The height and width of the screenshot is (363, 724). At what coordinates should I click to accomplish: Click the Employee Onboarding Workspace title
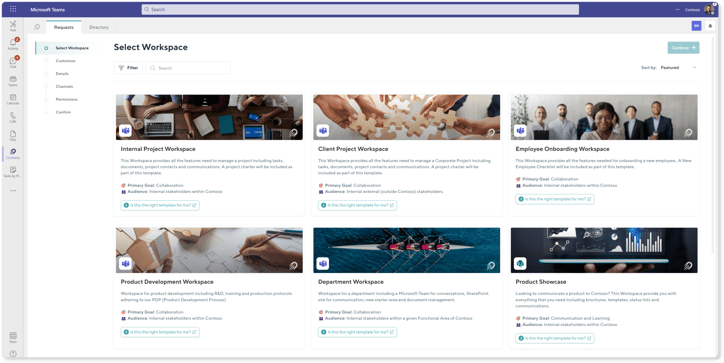coord(562,149)
